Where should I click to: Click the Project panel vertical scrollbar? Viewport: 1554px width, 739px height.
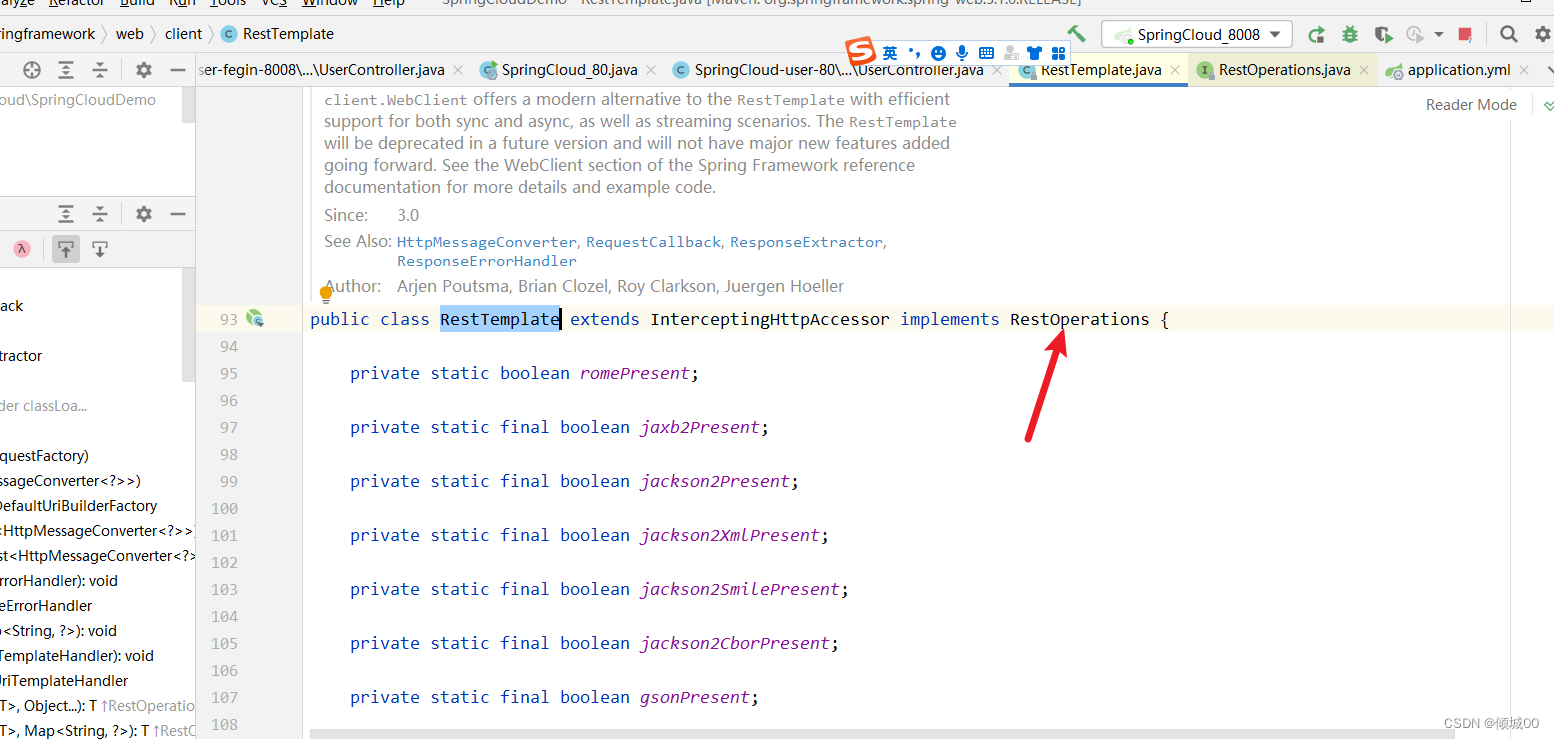point(188,105)
